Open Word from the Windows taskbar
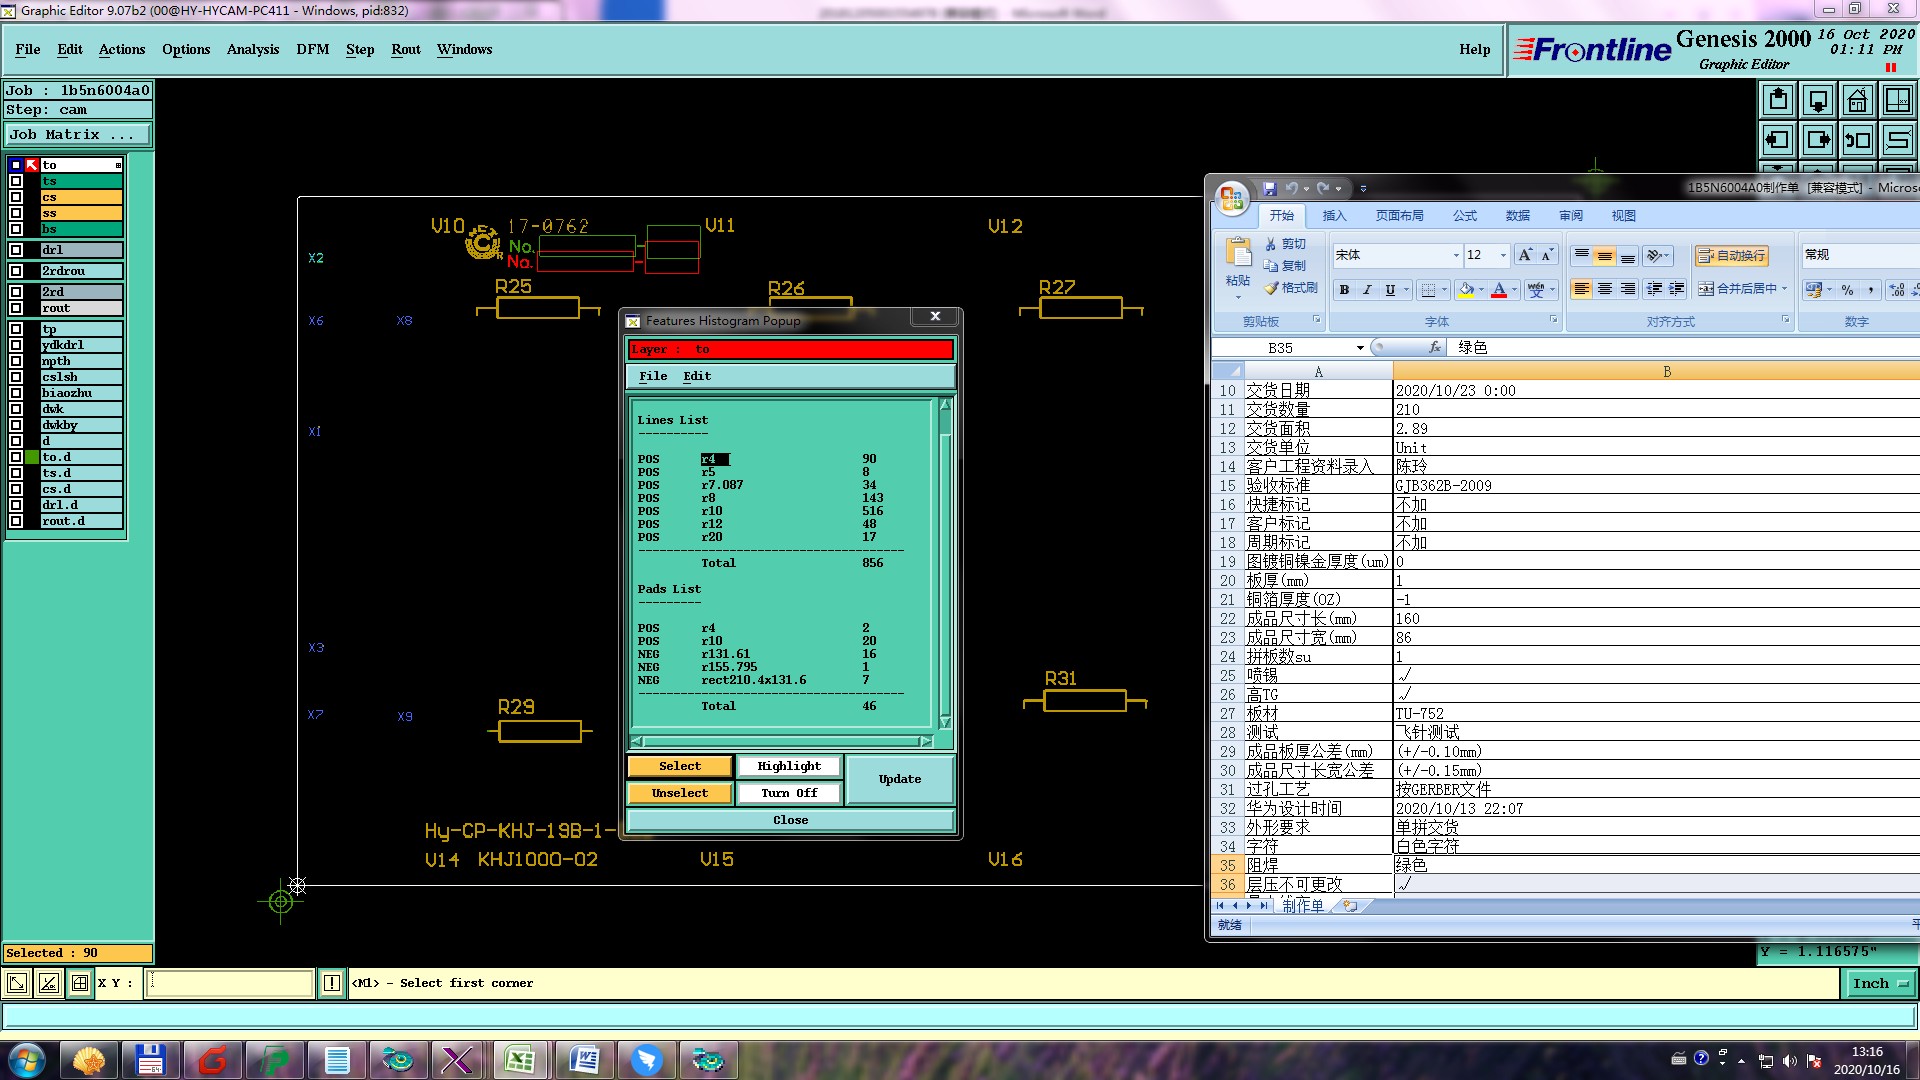The image size is (1920, 1080). point(583,1059)
